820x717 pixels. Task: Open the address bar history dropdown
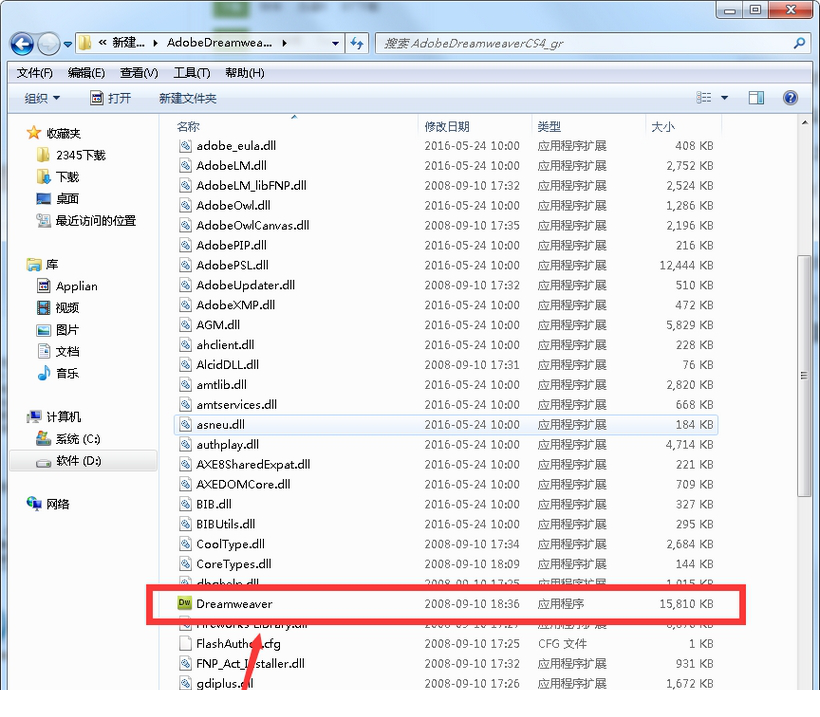coord(335,43)
